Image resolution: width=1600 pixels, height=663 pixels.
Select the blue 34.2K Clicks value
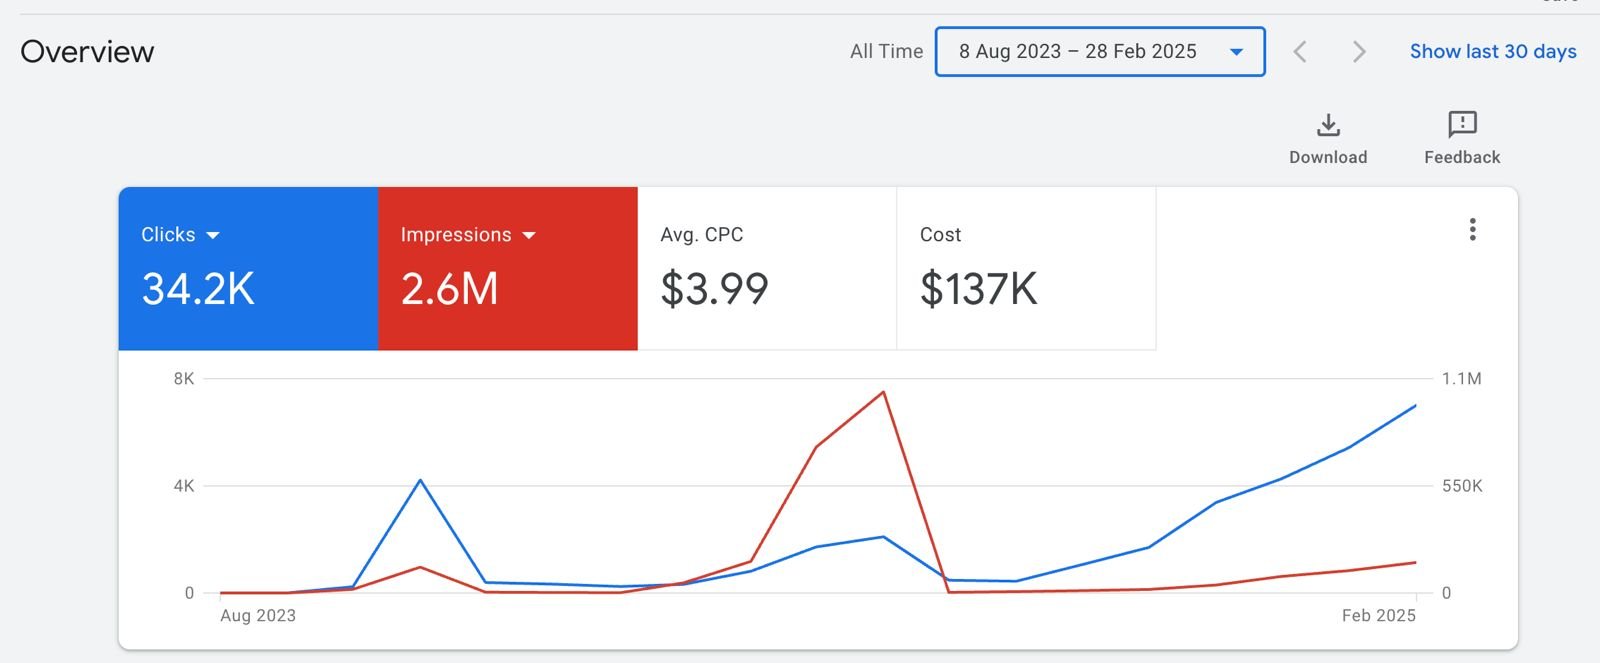coord(198,289)
